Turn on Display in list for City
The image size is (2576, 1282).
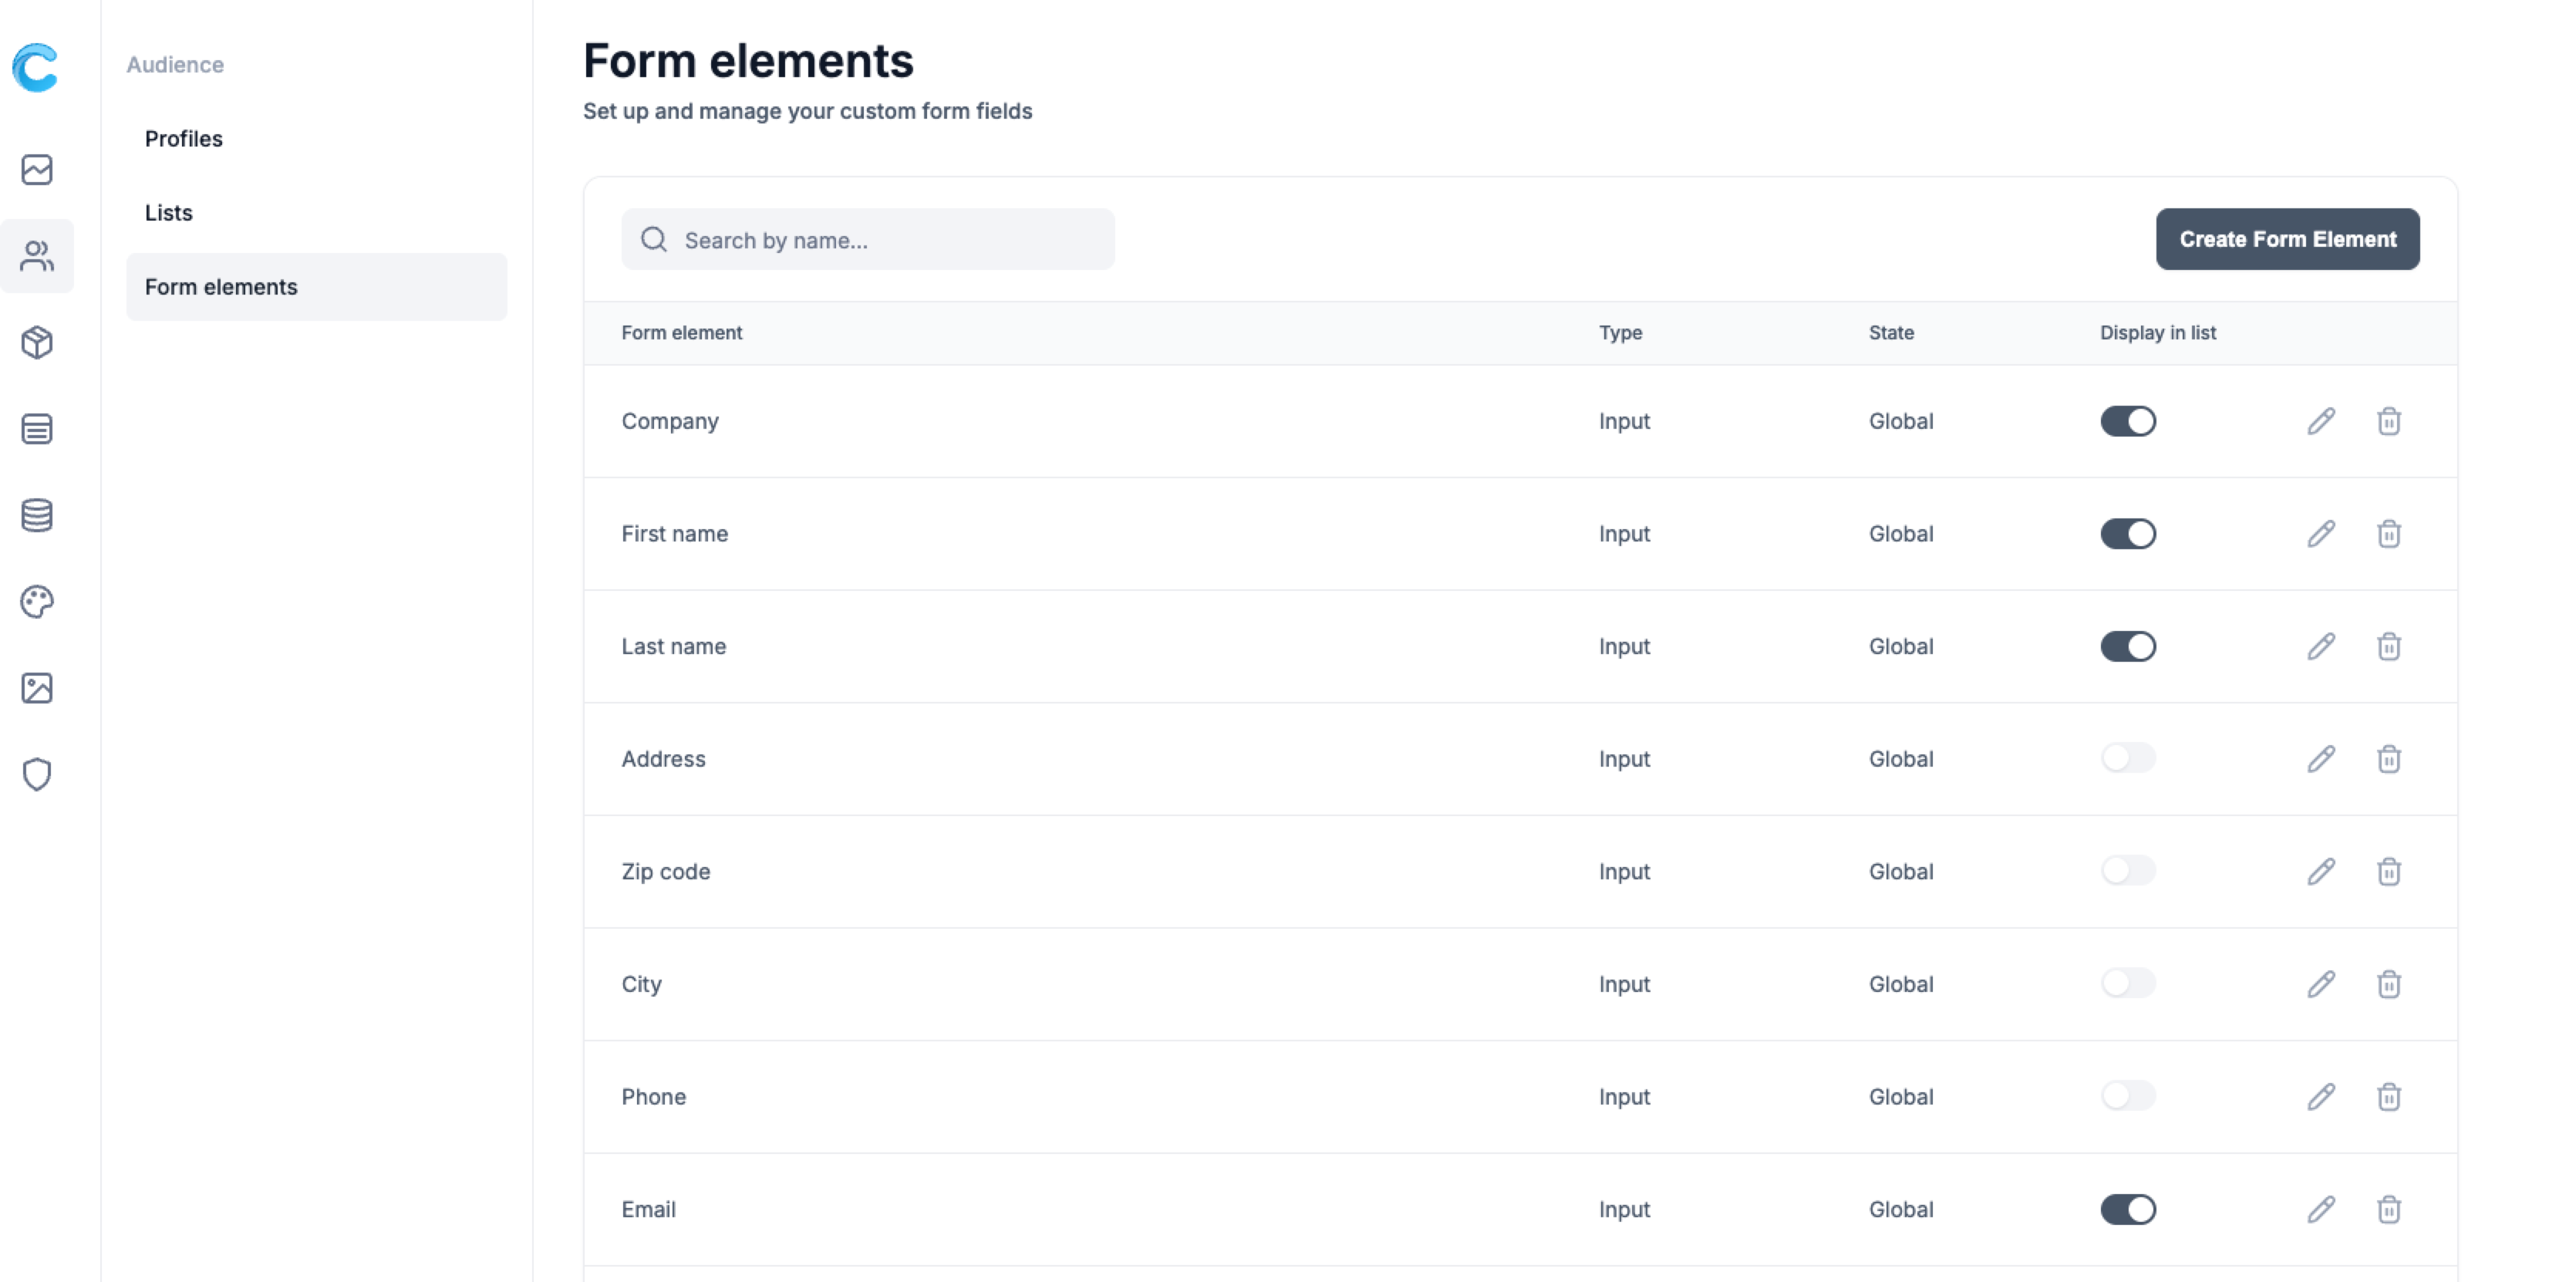click(x=2127, y=984)
